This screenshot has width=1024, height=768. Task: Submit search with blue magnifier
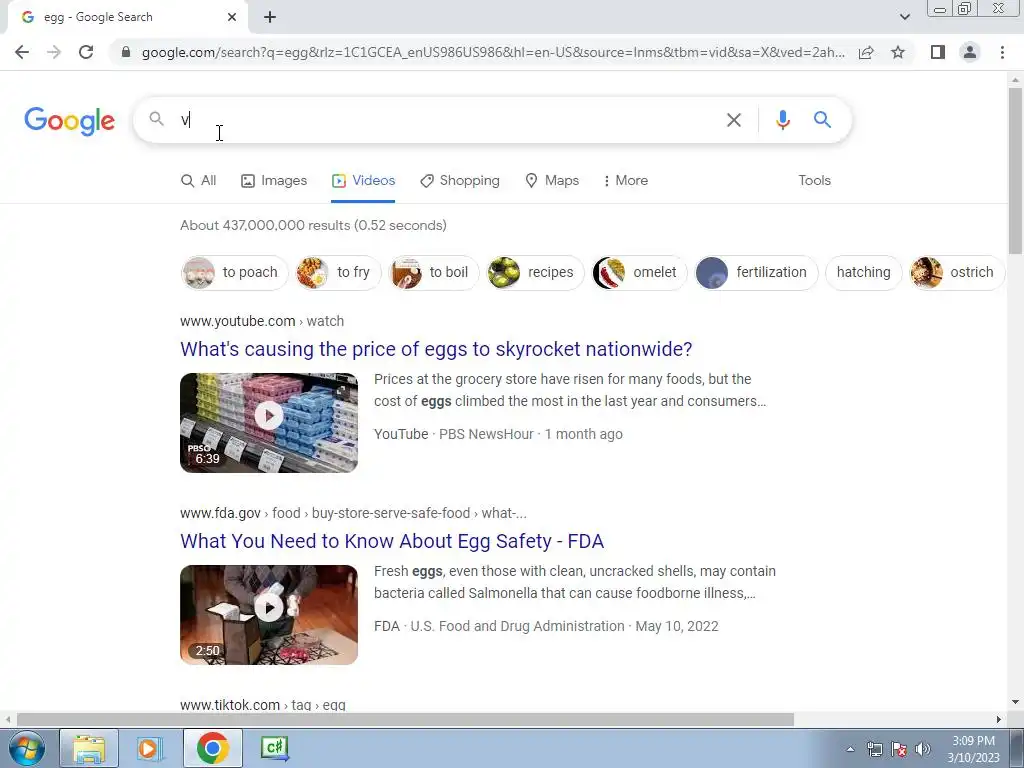click(x=822, y=120)
